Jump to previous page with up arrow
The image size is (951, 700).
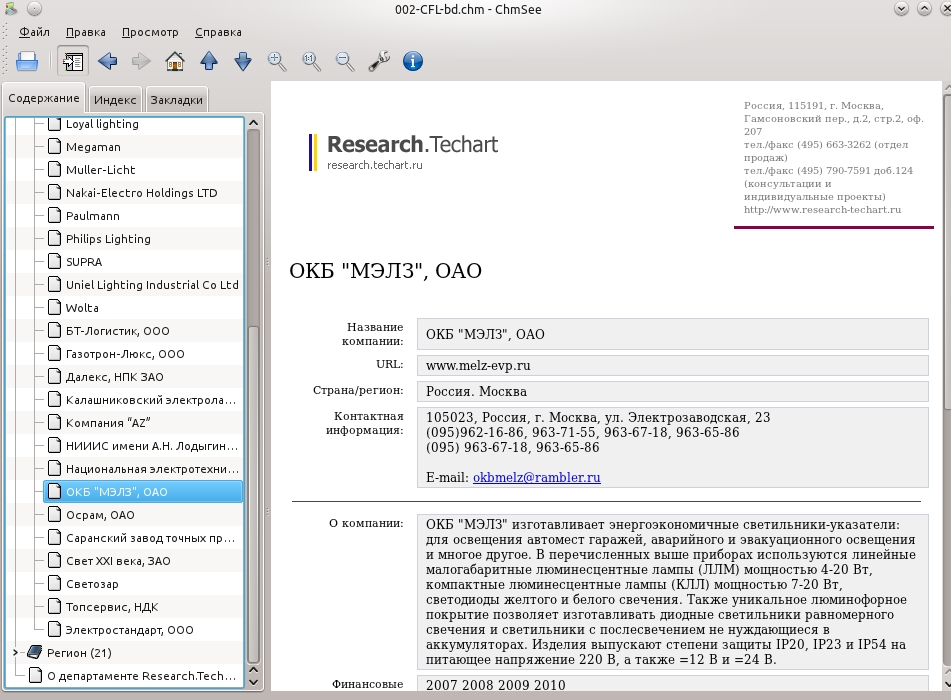point(209,61)
